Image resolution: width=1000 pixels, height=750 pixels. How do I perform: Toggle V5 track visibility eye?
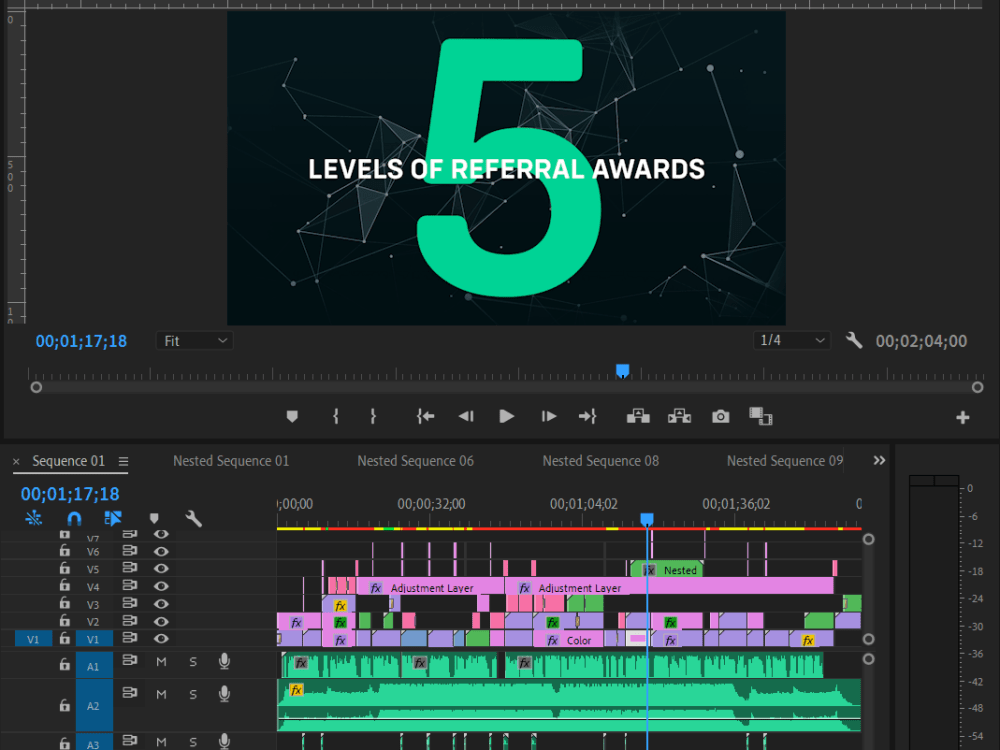point(161,568)
